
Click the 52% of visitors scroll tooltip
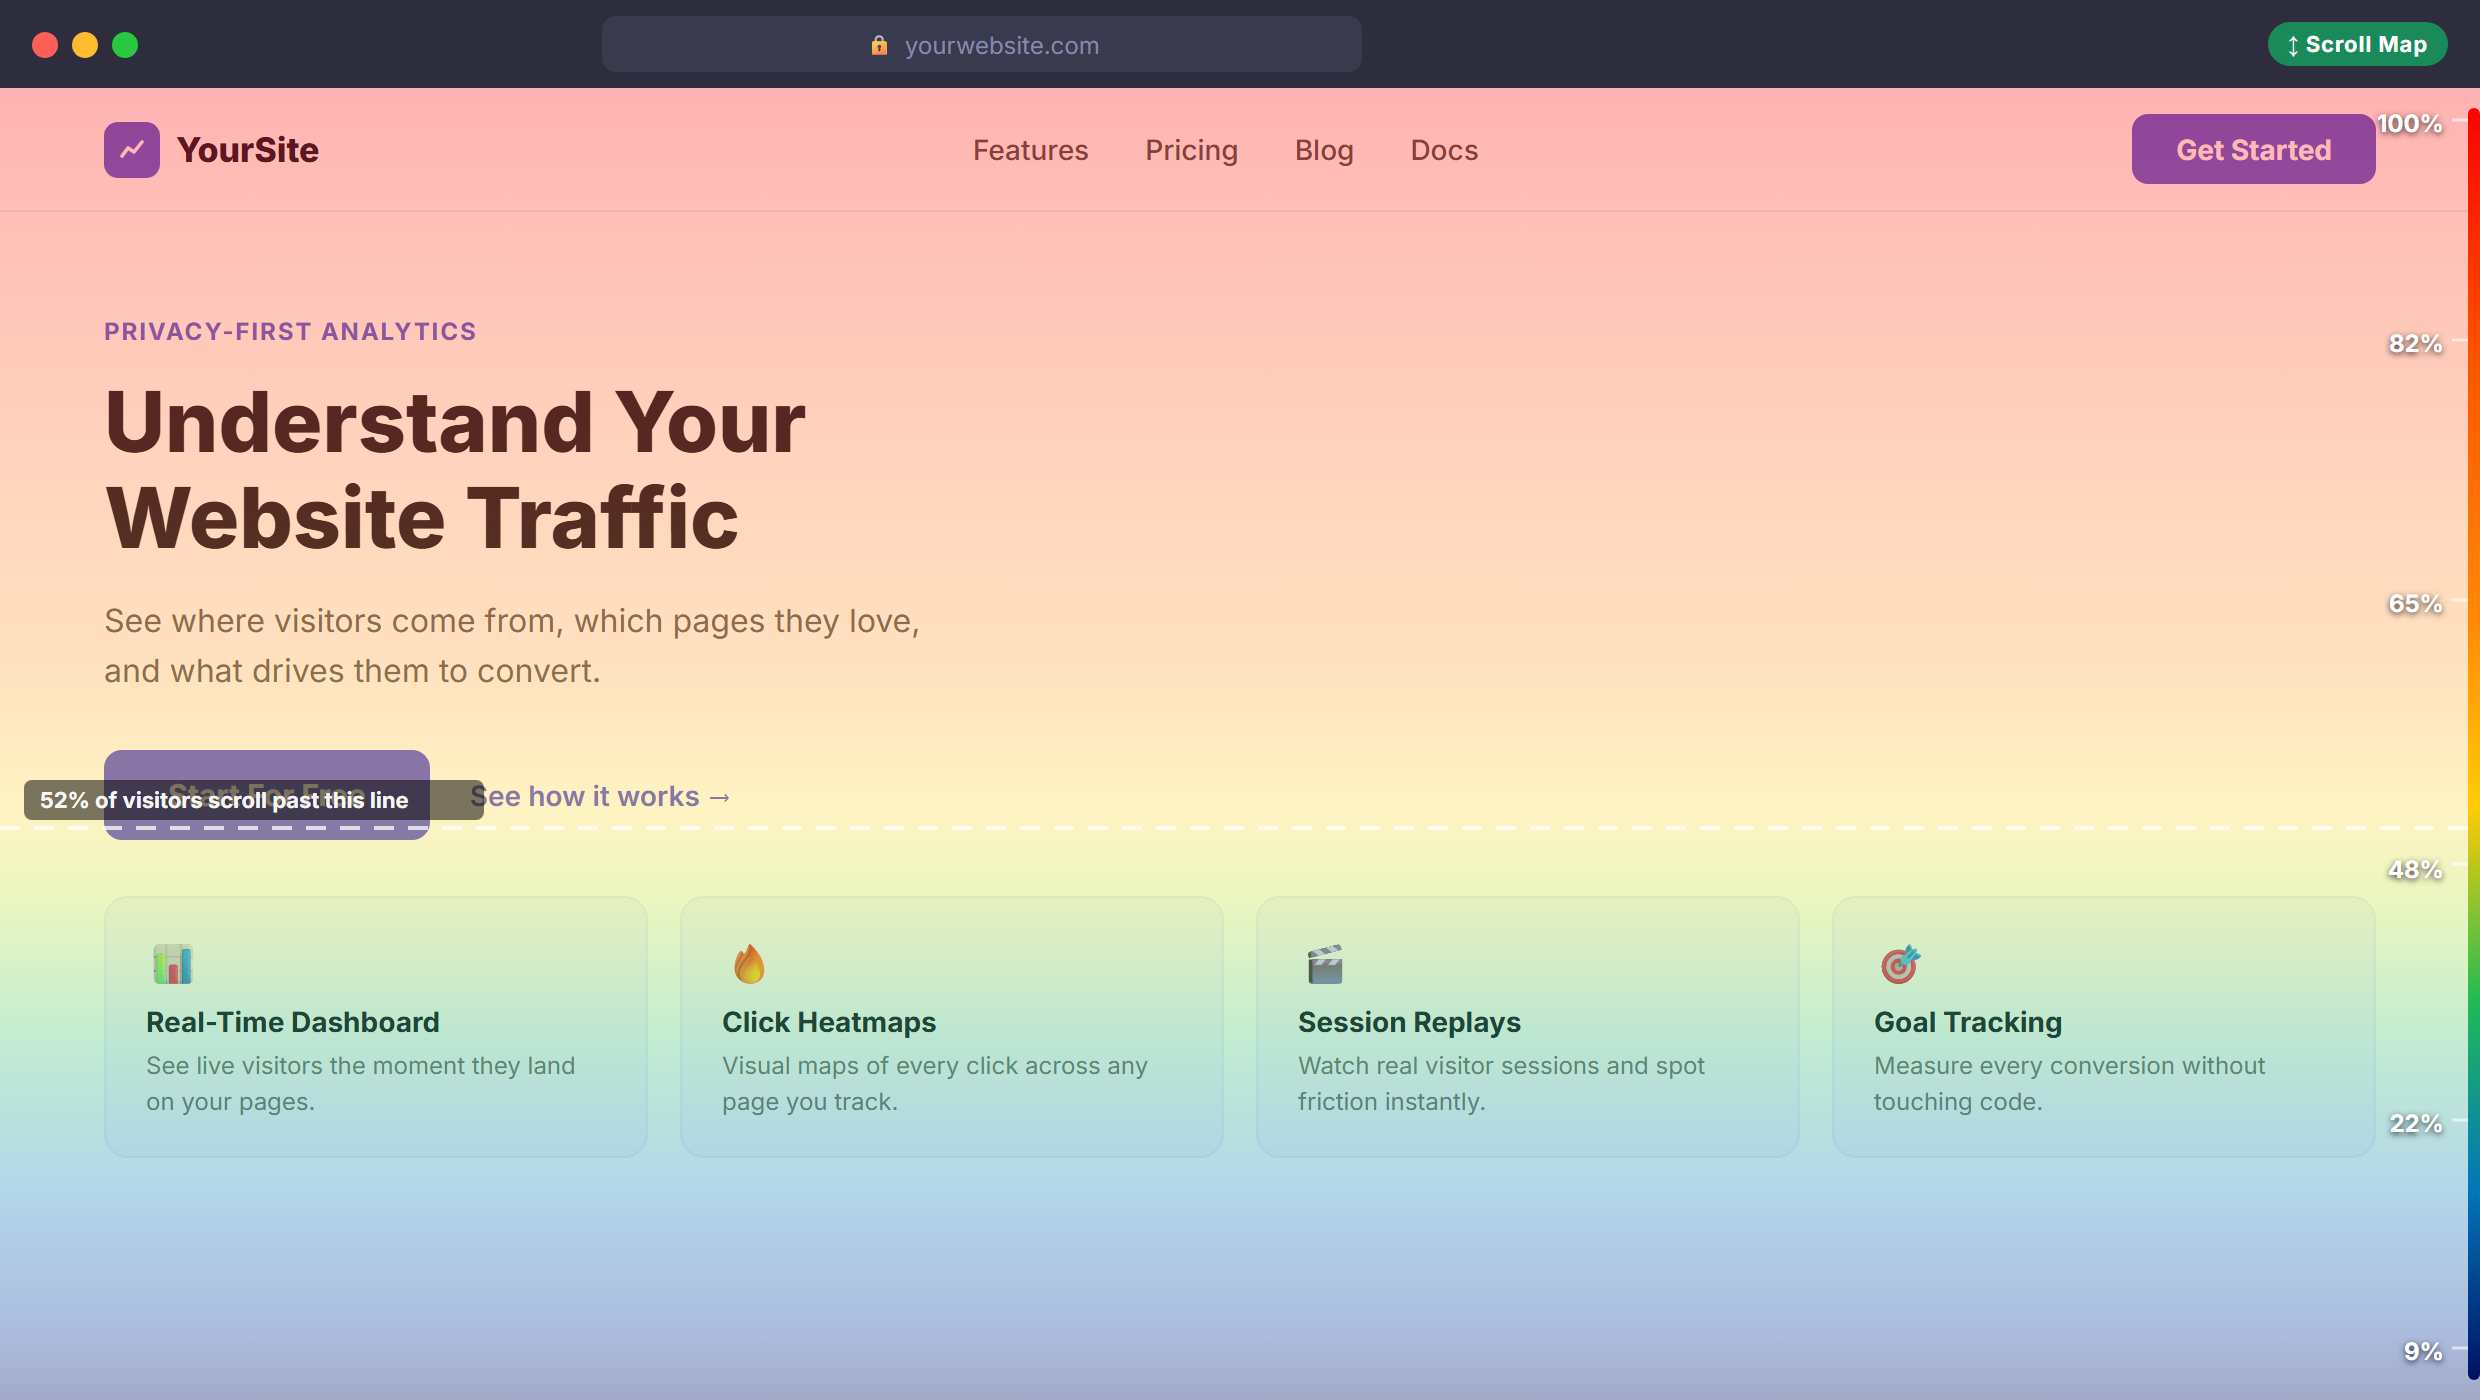pyautogui.click(x=254, y=800)
